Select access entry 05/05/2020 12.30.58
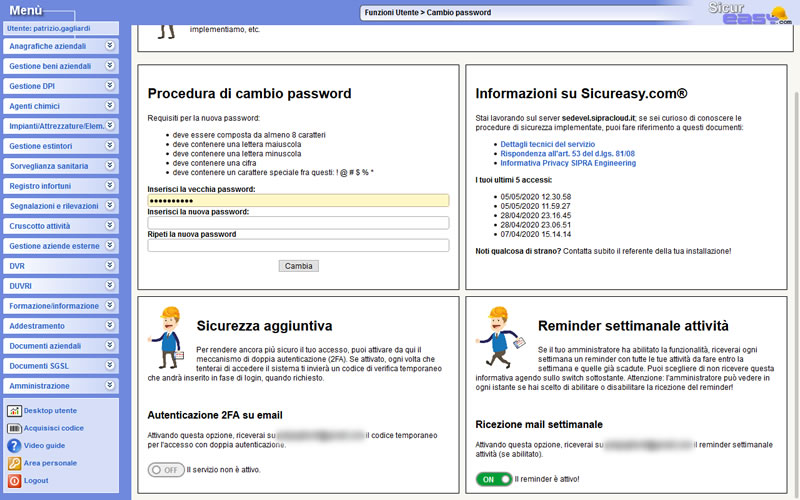Viewport: 800px width, 500px height. pyautogui.click(x=536, y=197)
